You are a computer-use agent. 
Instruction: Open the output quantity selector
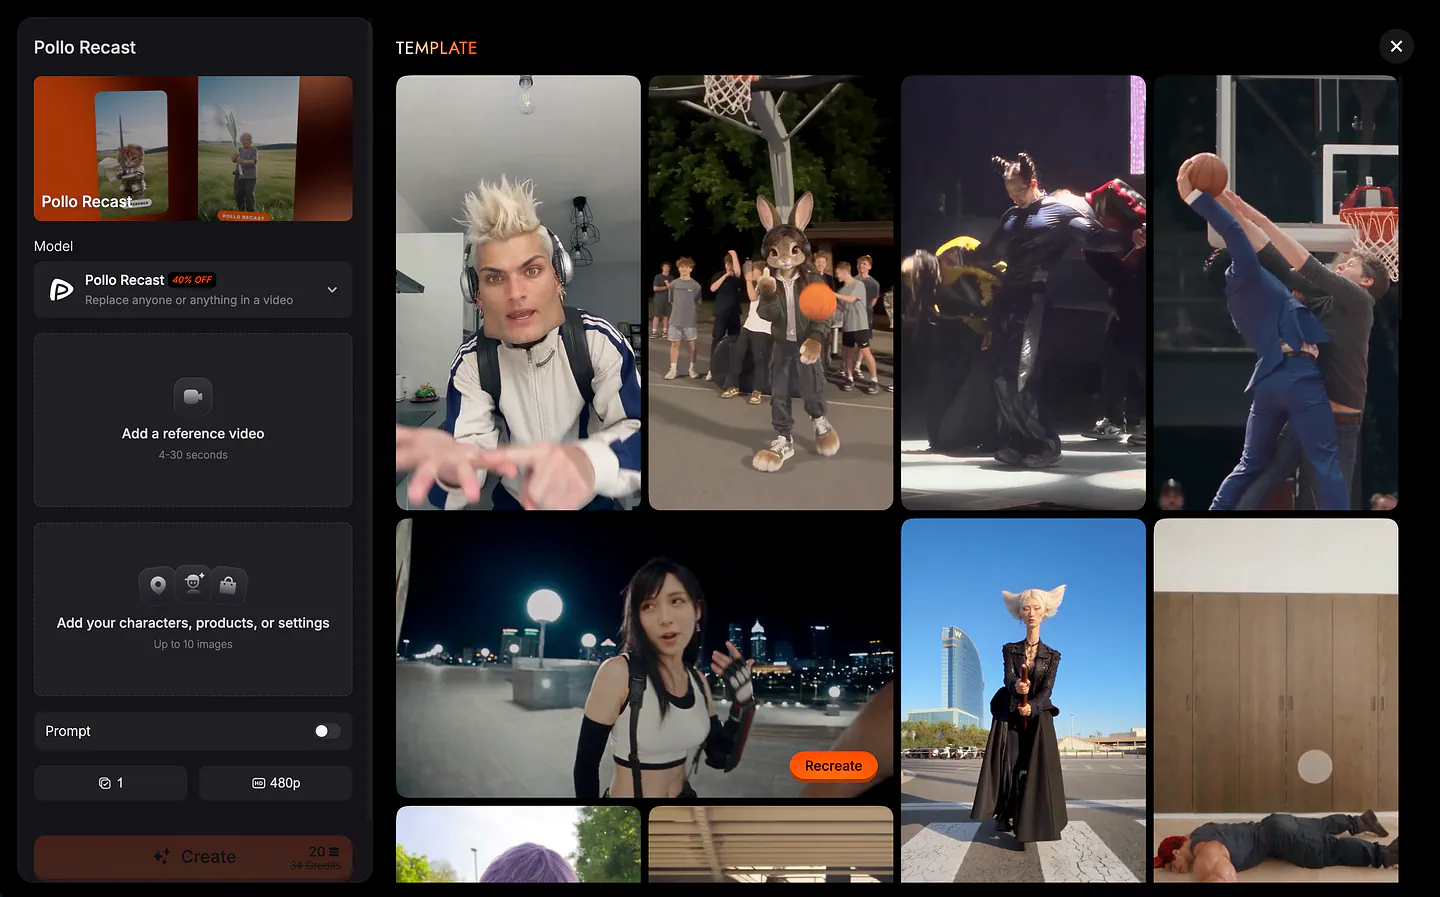coord(110,783)
